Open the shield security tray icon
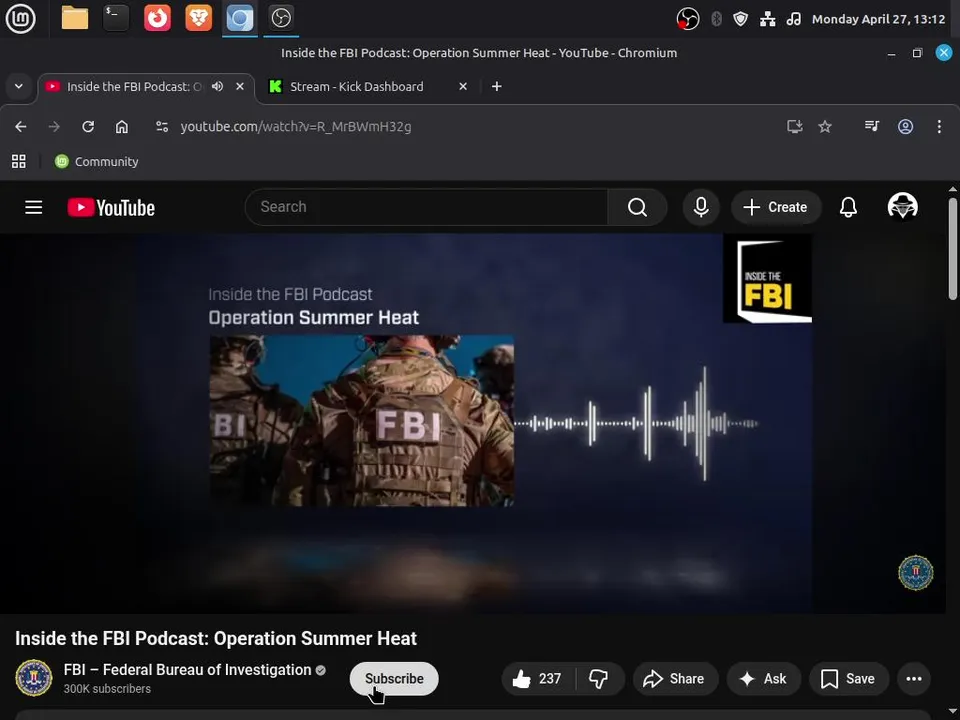 pos(740,19)
